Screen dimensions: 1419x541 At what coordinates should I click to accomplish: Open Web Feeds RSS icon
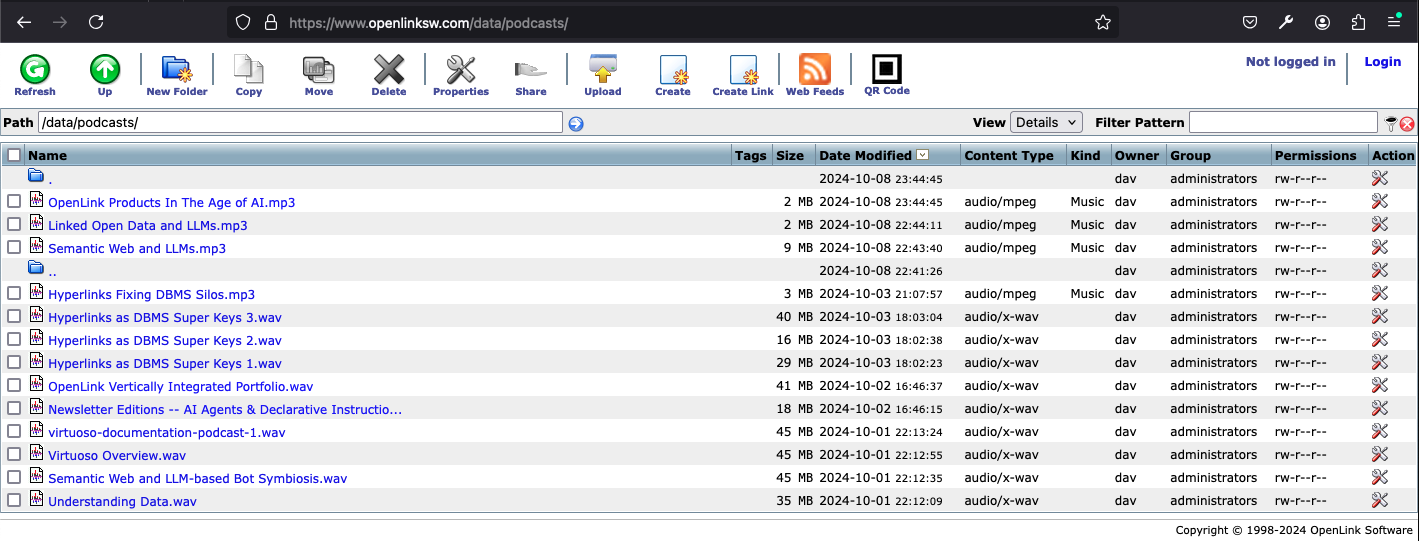point(815,69)
